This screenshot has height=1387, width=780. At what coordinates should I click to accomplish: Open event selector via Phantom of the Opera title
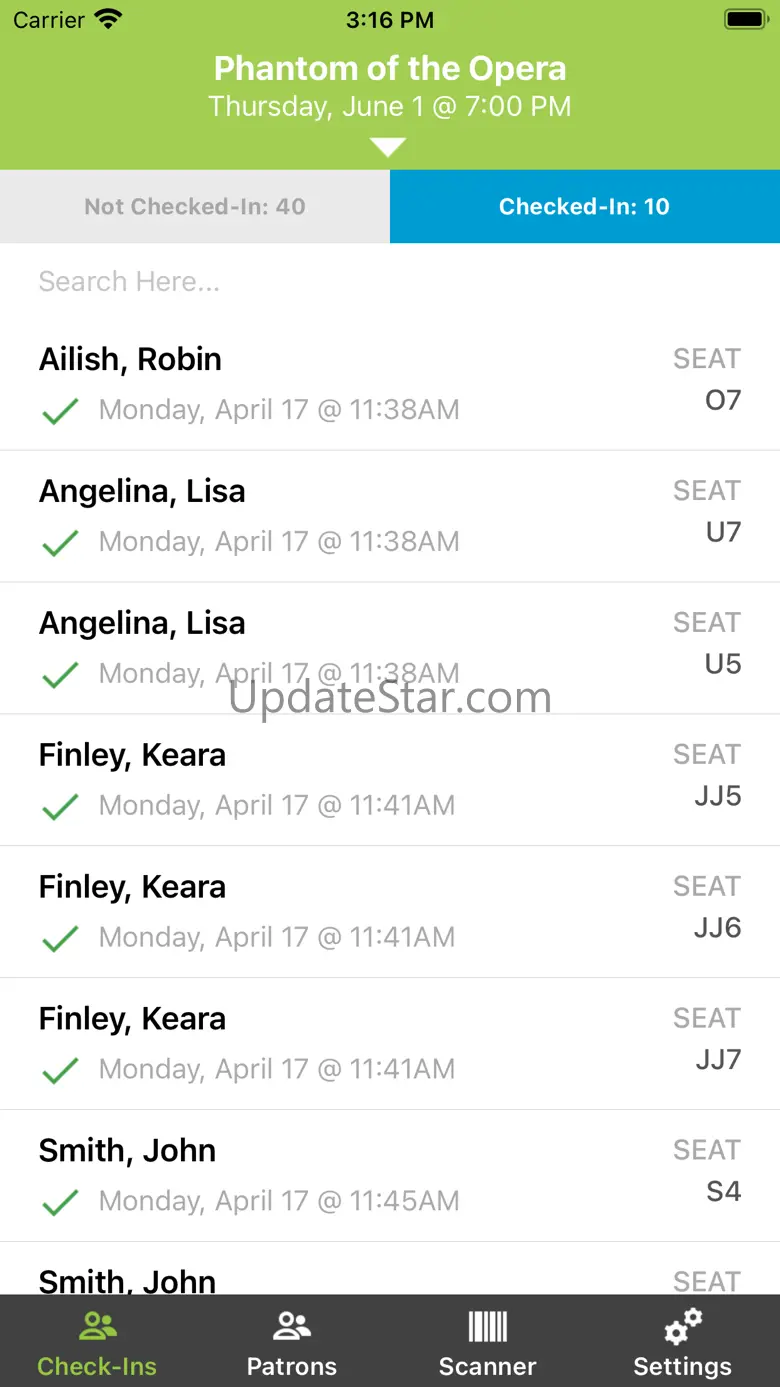coord(390,68)
